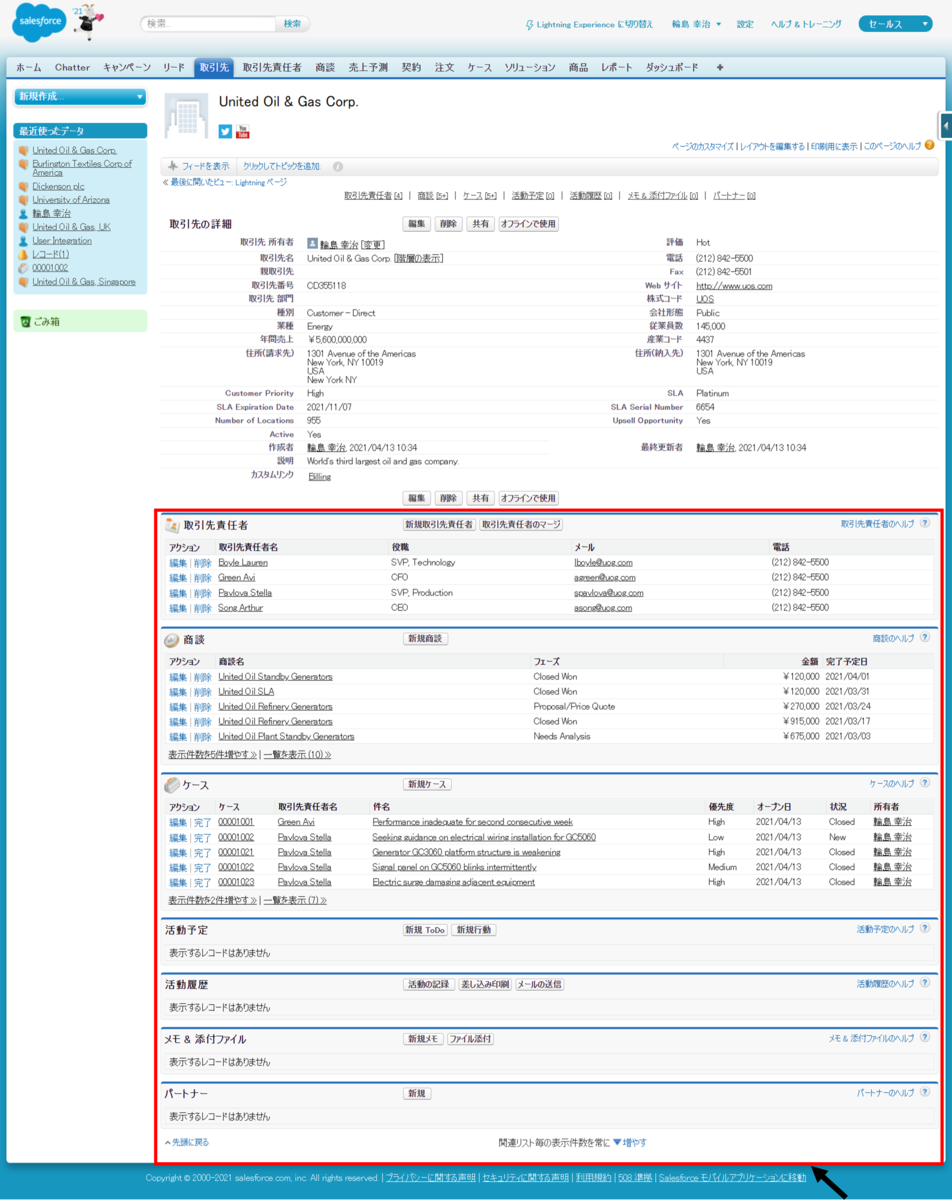This screenshot has height=1200, width=952.
Task: Click the メールの送信 button
Action: 539,985
